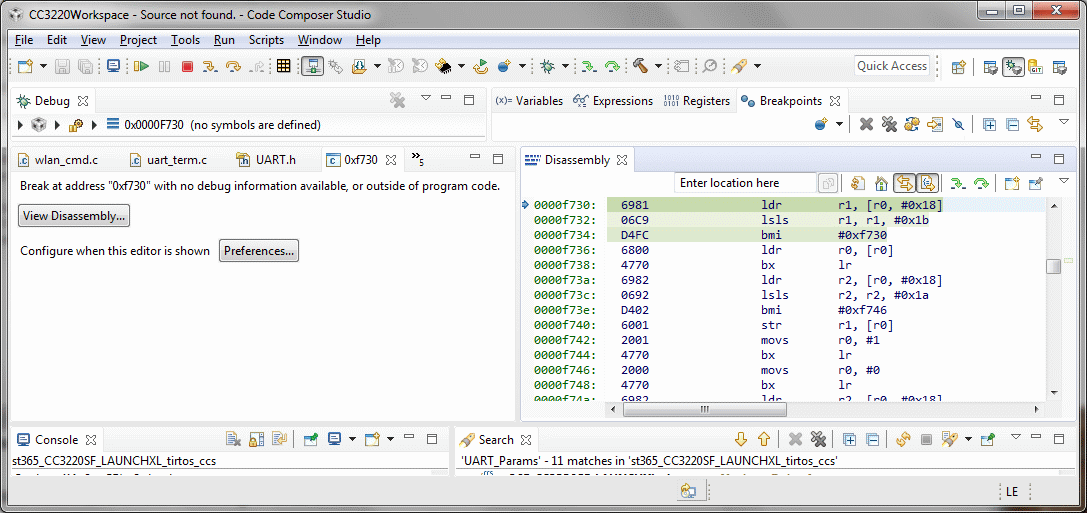Viewport: 1087px width, 513px height.
Task: Remove selected breakpoint with X icon
Action: (x=866, y=124)
